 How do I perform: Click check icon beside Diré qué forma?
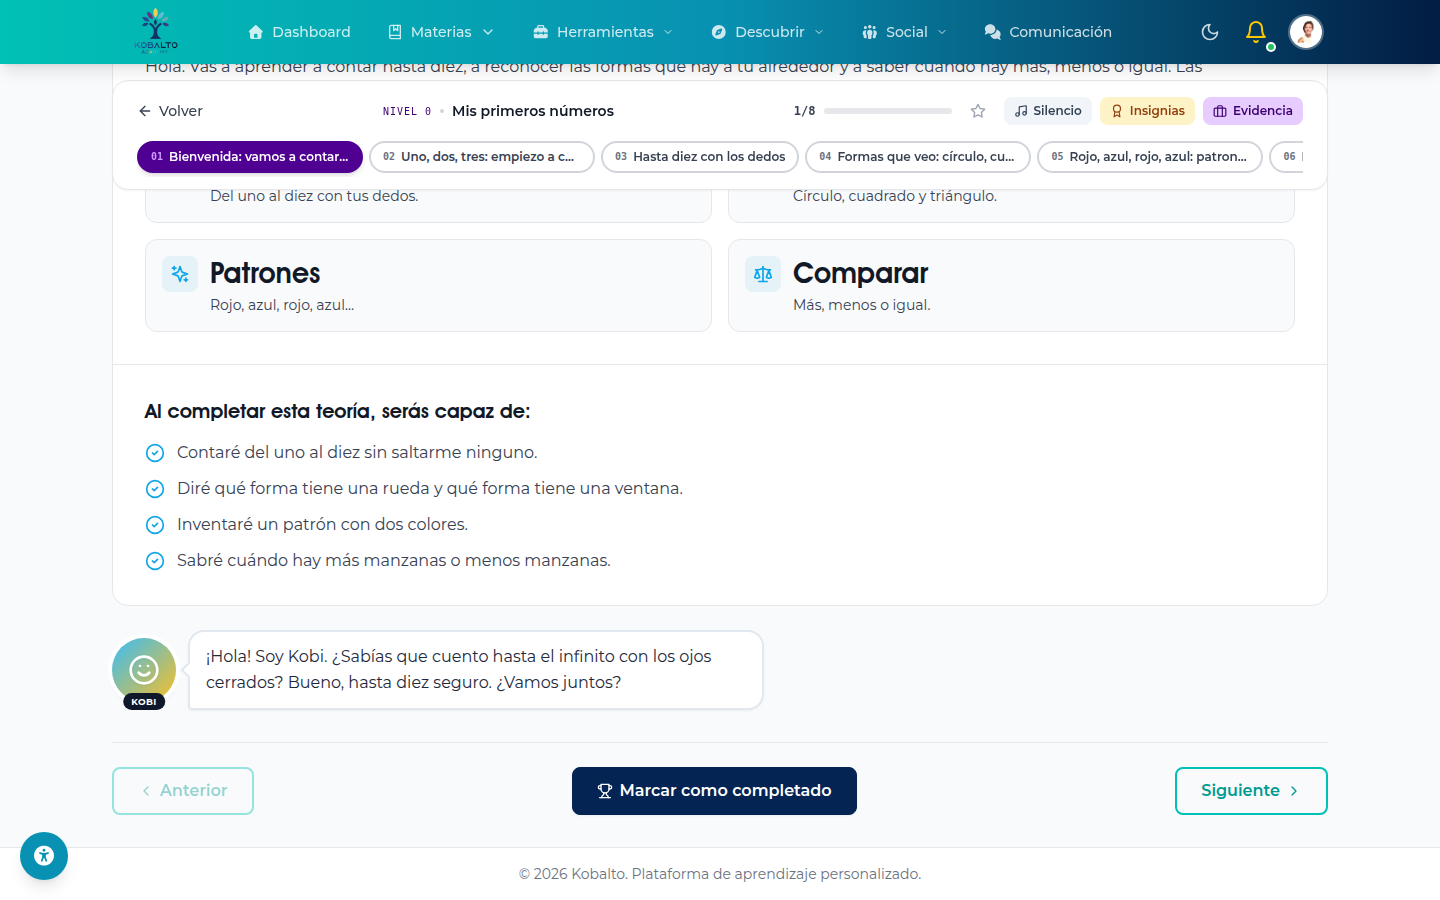(x=155, y=489)
